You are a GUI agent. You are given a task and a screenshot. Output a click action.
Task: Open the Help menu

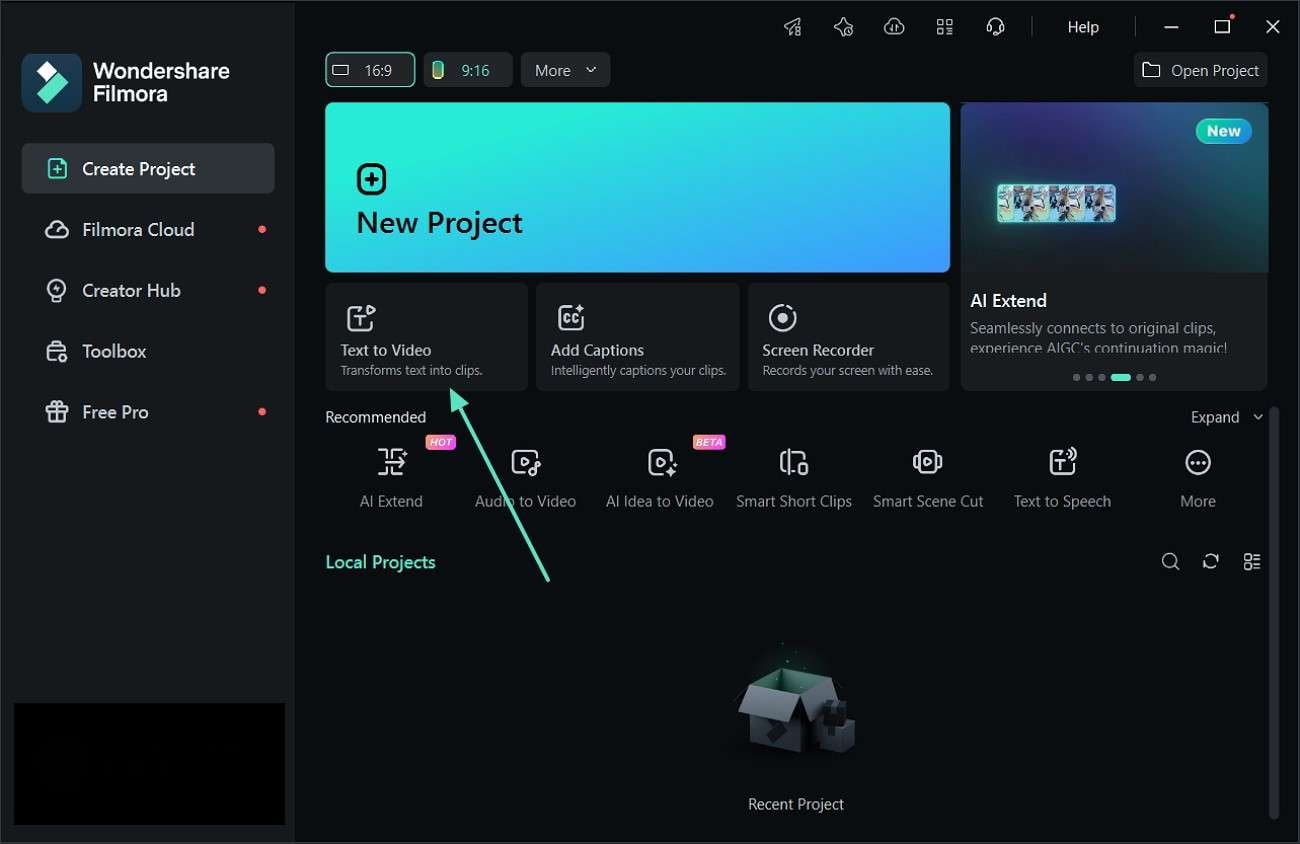(x=1083, y=27)
